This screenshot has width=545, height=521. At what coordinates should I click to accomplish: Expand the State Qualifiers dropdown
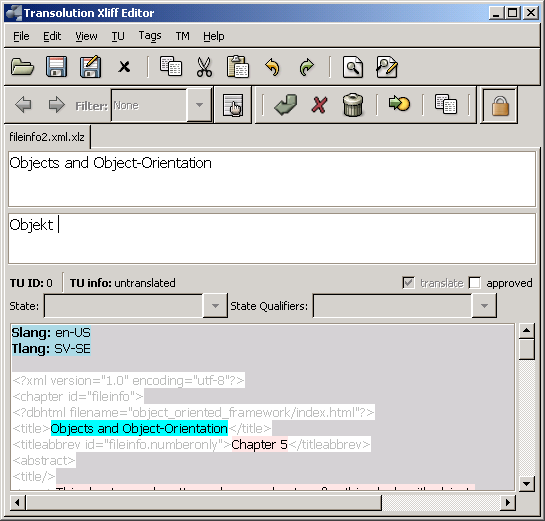coord(484,306)
